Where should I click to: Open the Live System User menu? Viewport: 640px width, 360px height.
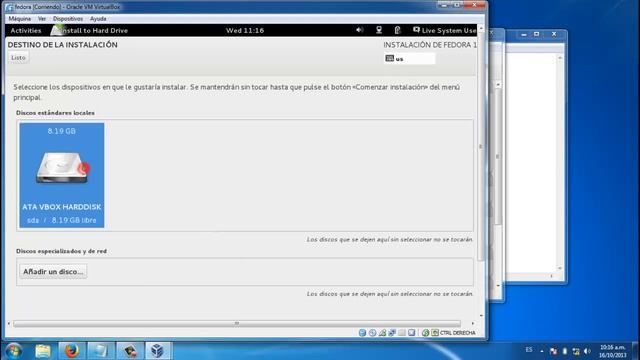[x=444, y=31]
